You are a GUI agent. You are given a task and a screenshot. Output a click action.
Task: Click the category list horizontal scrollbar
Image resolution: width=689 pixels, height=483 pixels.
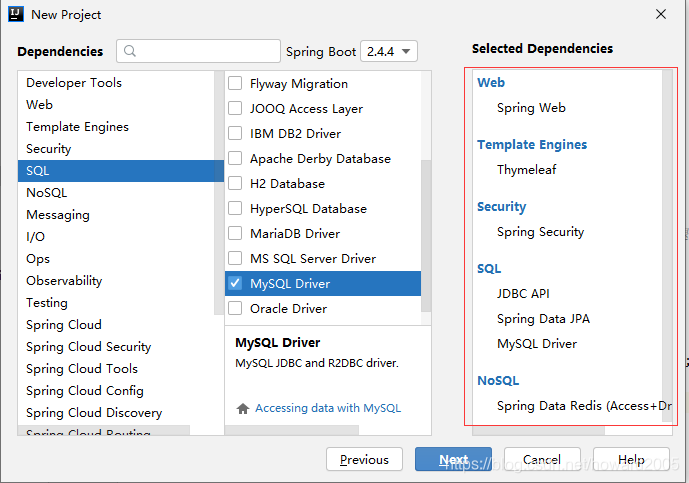click(104, 430)
